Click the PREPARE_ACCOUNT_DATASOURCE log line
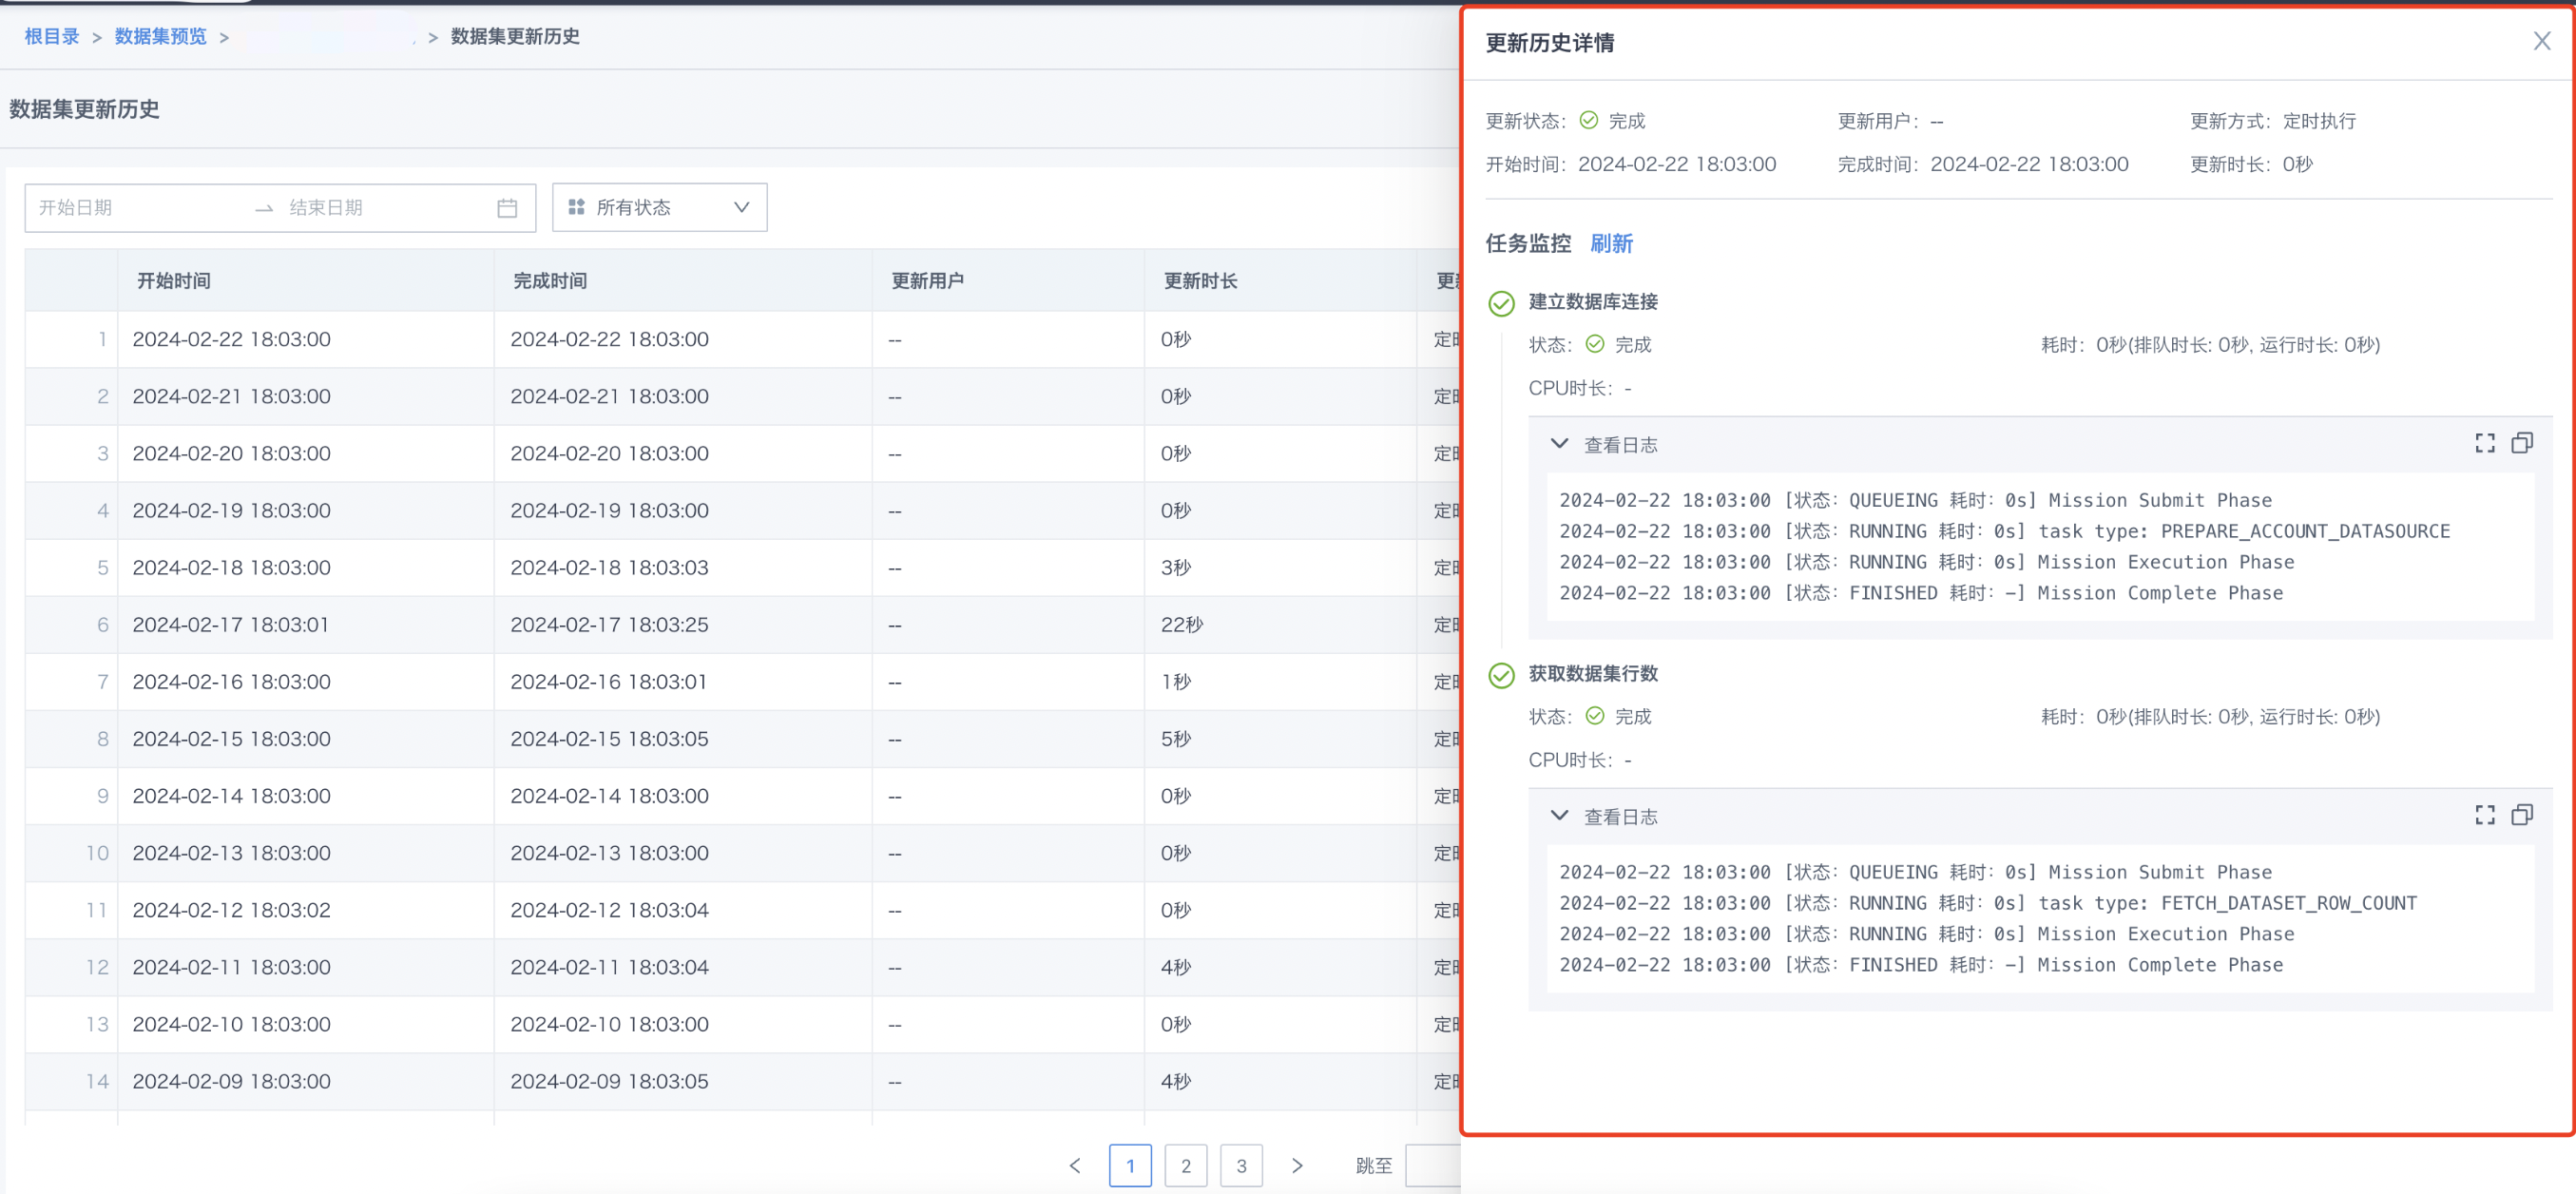Screen dimensions: 2576x1194 [x=2004, y=531]
